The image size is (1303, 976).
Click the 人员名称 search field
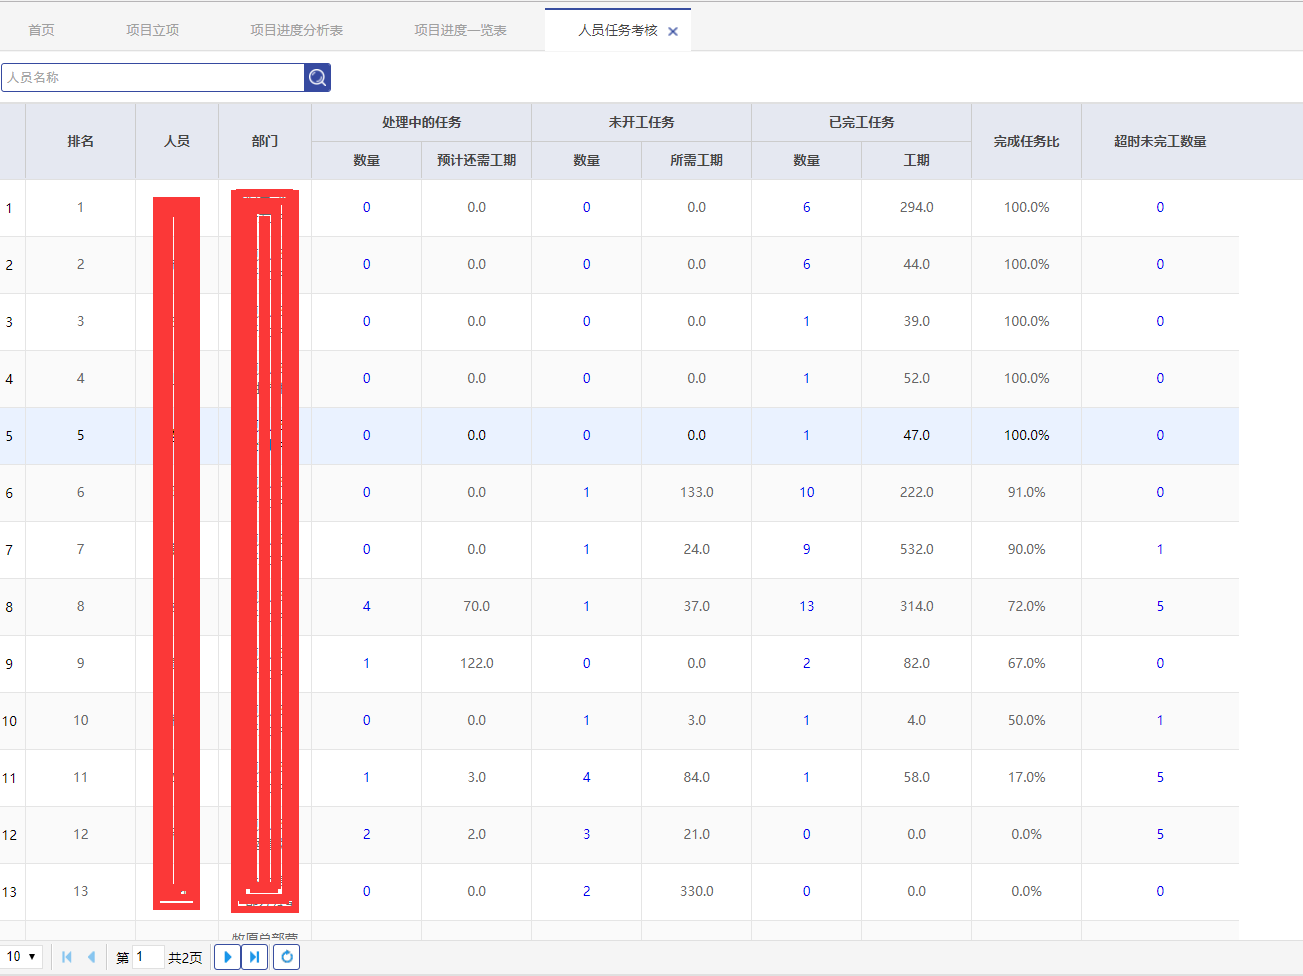point(153,78)
